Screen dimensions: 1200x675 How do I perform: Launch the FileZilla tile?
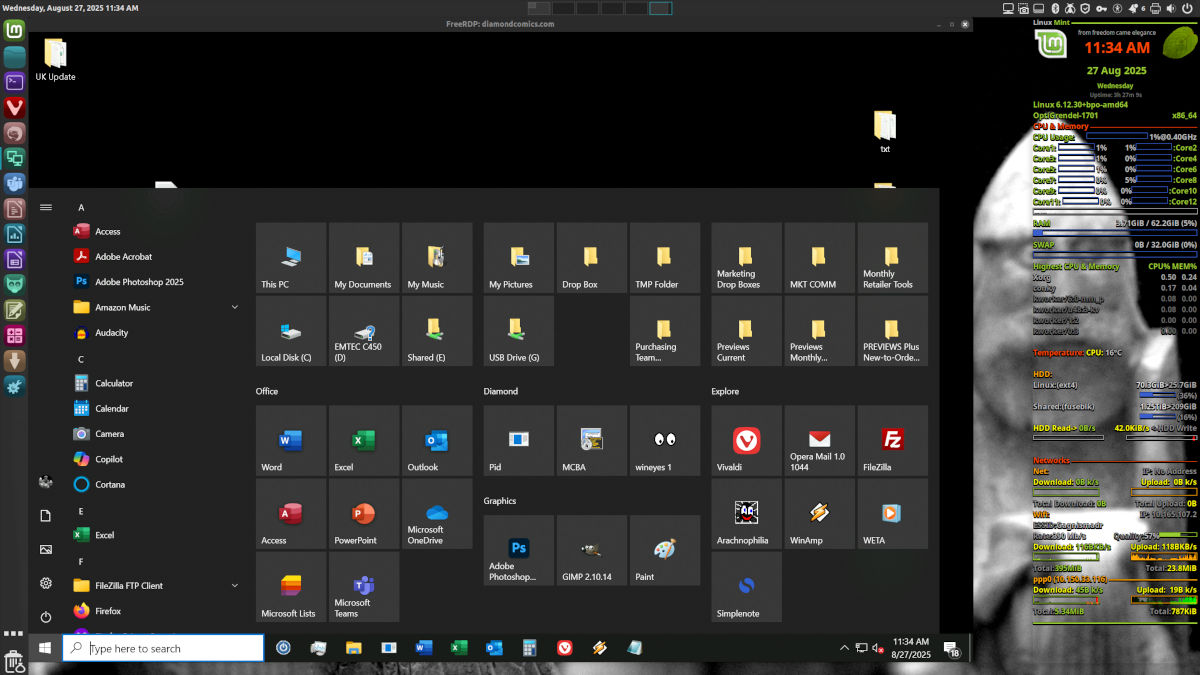[893, 440]
